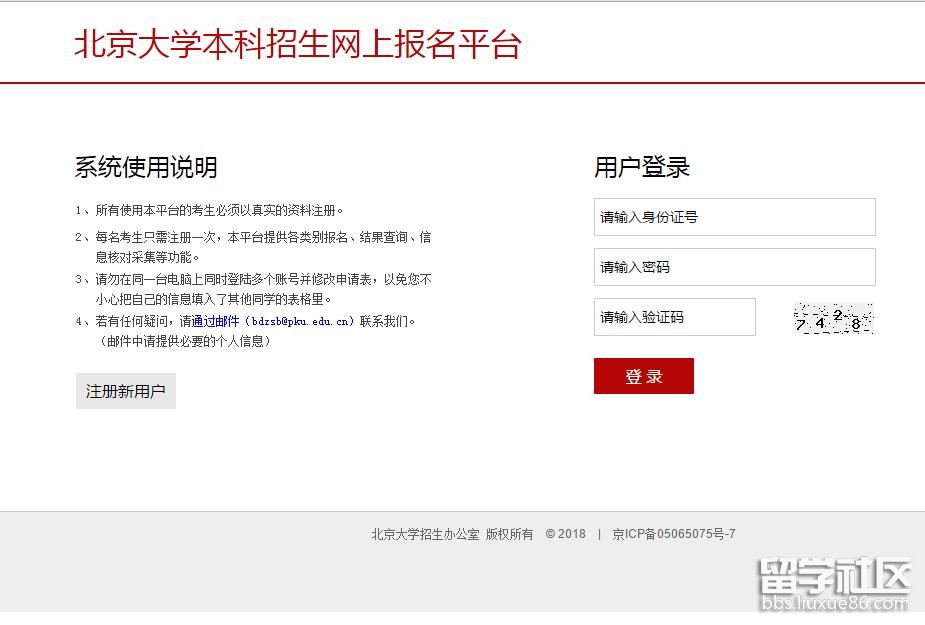
Task: Click 版权所有 text in the footer
Action: (x=510, y=534)
